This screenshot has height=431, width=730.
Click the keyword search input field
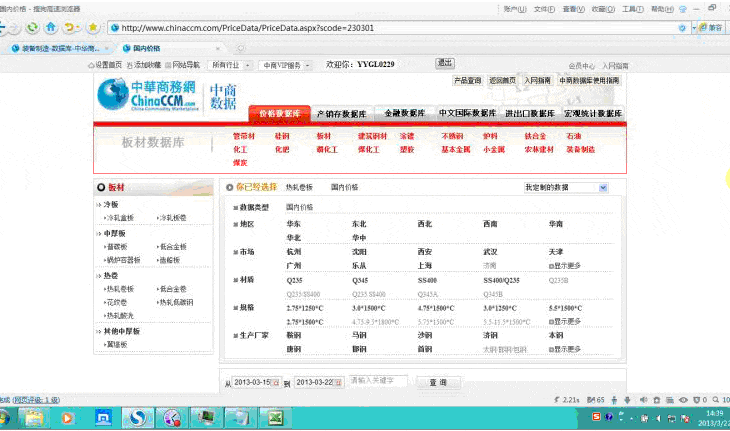(x=378, y=382)
